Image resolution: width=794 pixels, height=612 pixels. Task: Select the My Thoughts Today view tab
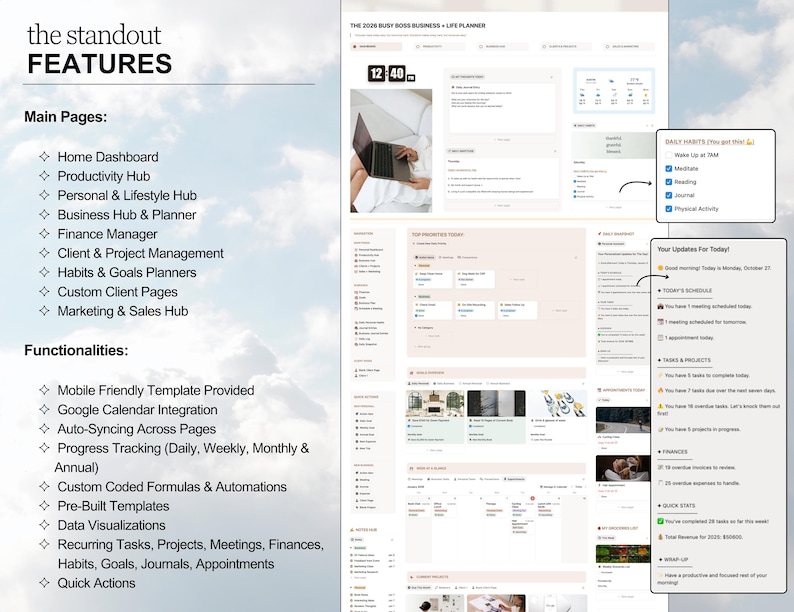pyautogui.click(x=468, y=77)
